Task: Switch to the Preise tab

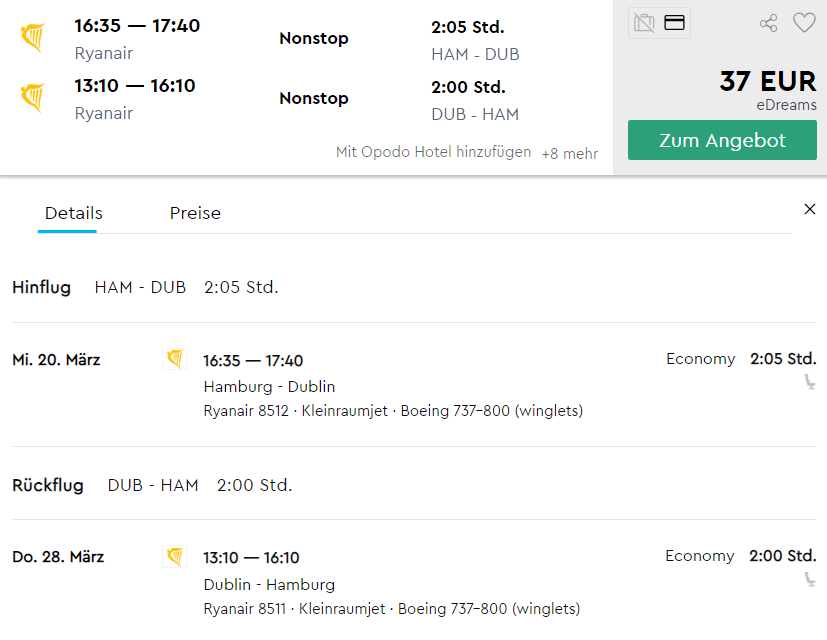Action: pyautogui.click(x=195, y=213)
